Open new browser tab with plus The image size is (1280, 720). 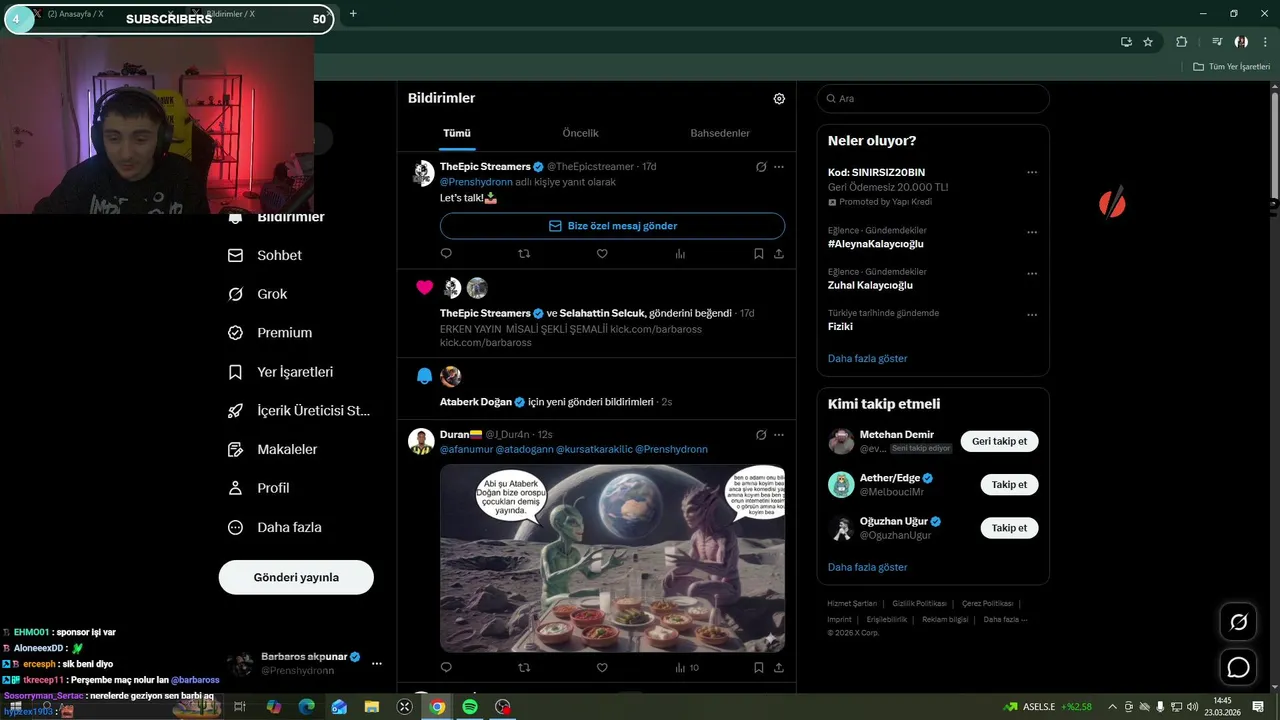[353, 14]
